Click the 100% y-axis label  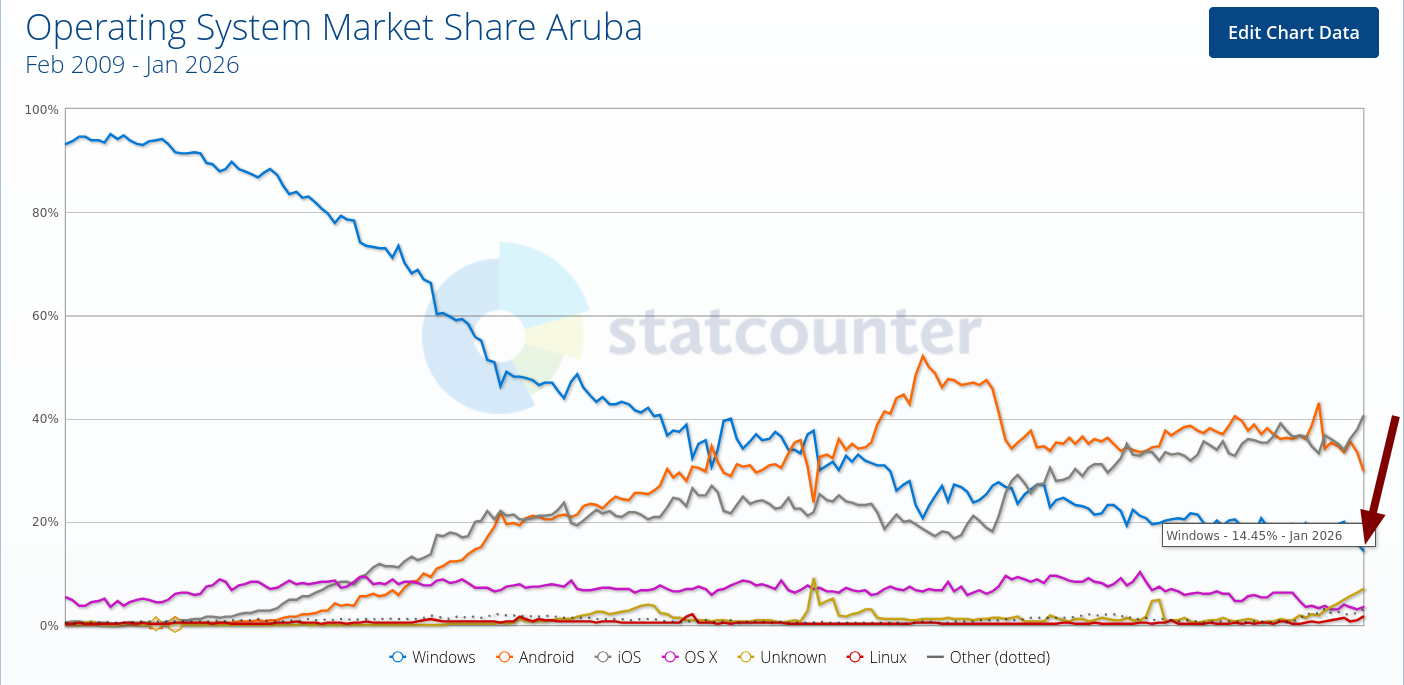click(x=41, y=109)
